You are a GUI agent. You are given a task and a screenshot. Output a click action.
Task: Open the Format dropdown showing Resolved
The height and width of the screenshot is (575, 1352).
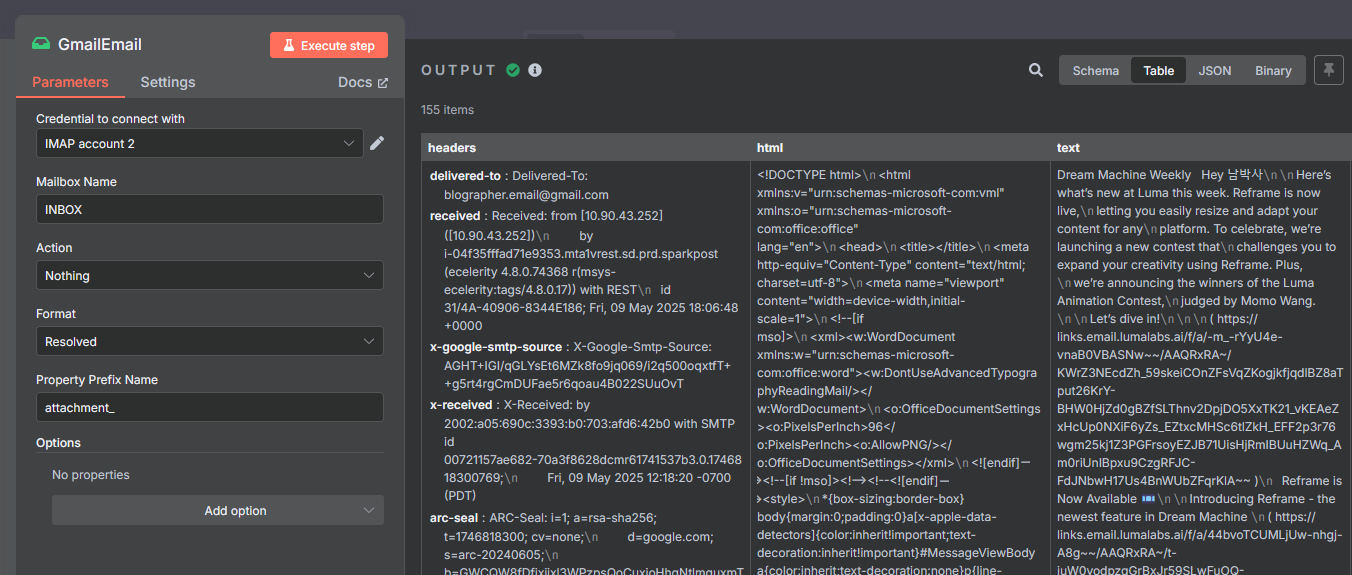click(x=210, y=341)
